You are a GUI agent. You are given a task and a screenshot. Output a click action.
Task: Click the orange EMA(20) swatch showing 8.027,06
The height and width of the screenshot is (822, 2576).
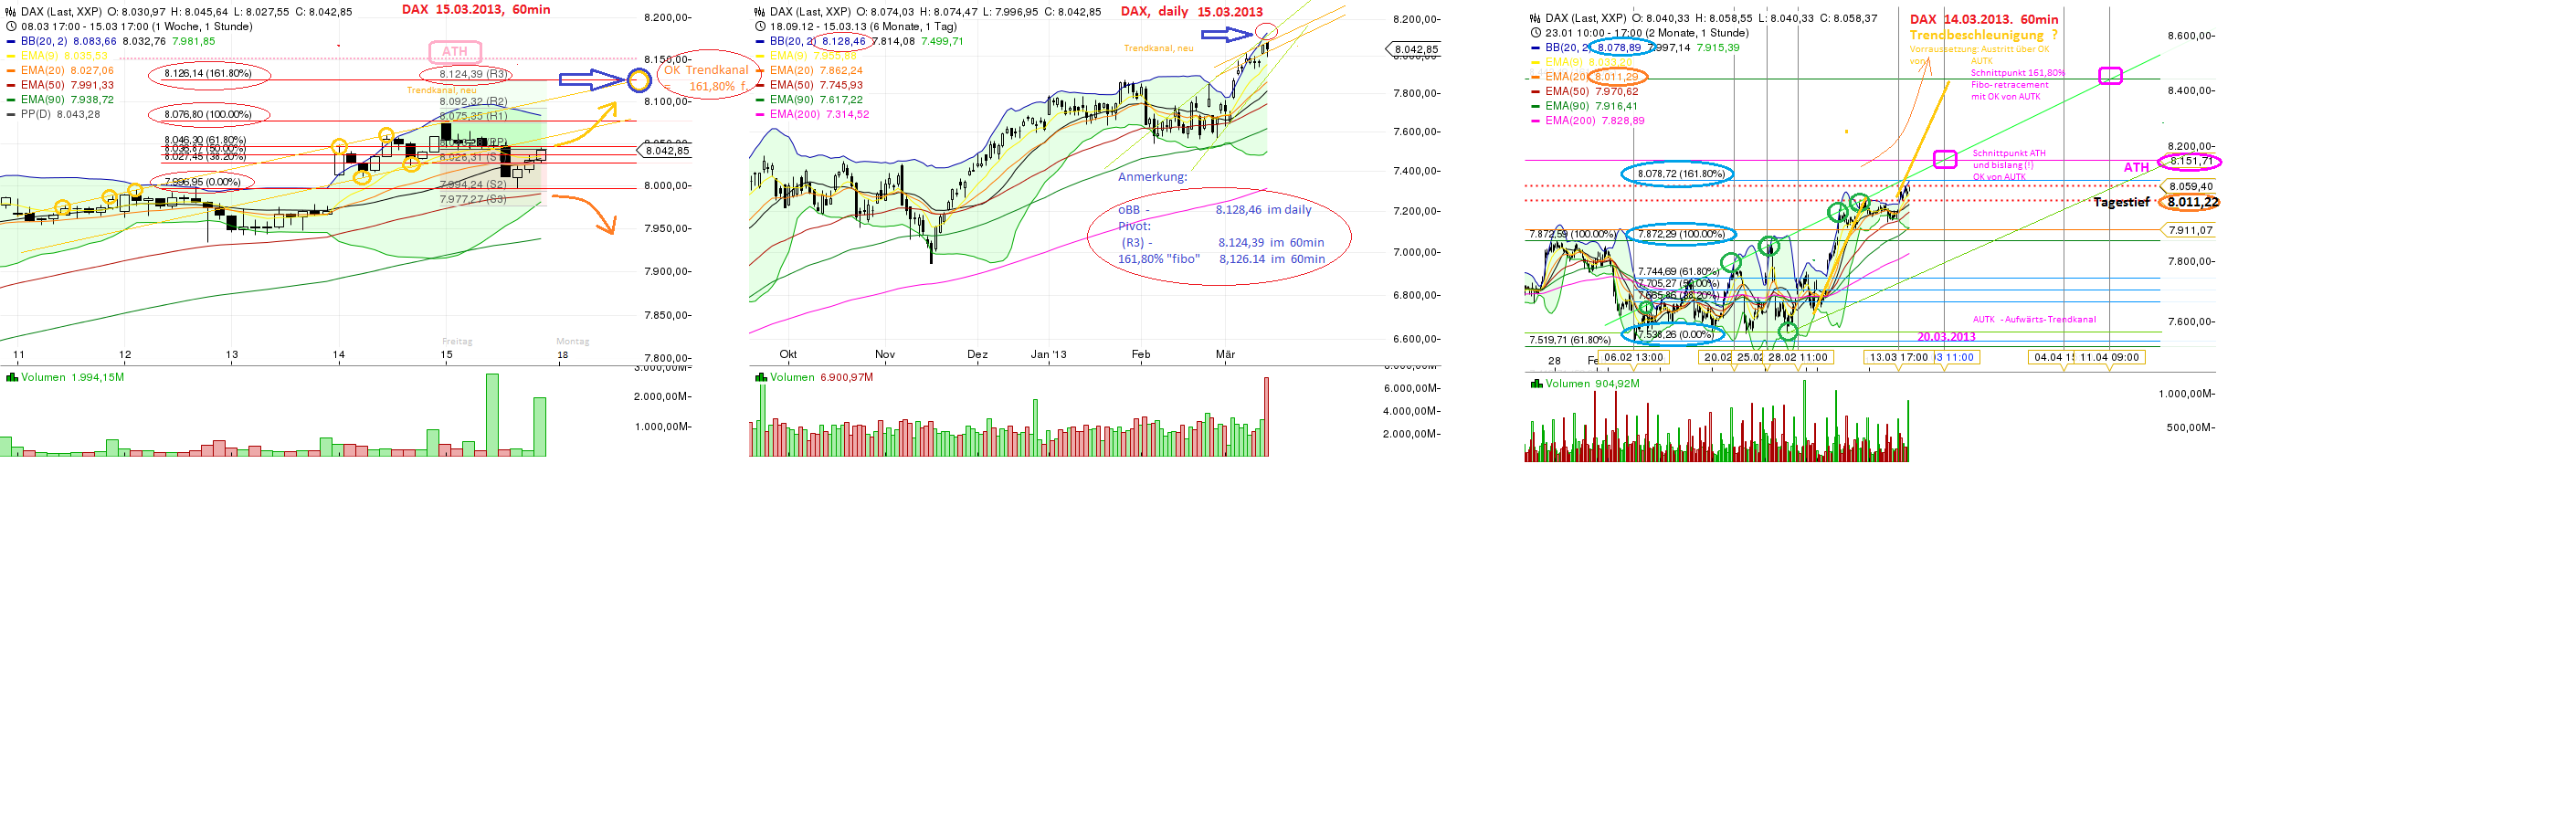[x=11, y=70]
